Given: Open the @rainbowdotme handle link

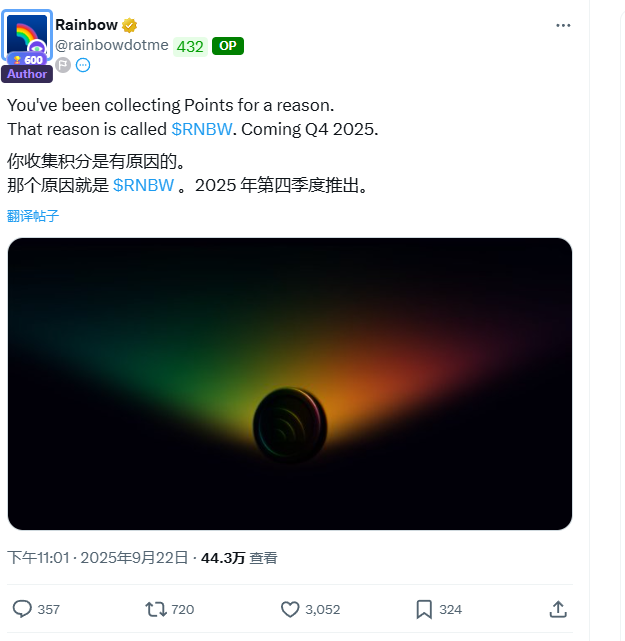Looking at the screenshot, I should (111, 45).
